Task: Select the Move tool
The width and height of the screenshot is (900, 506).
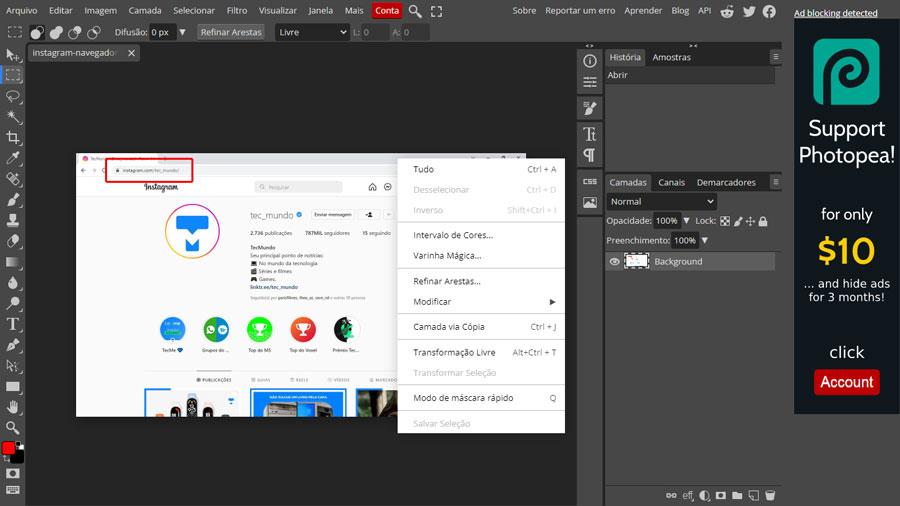Action: point(12,55)
